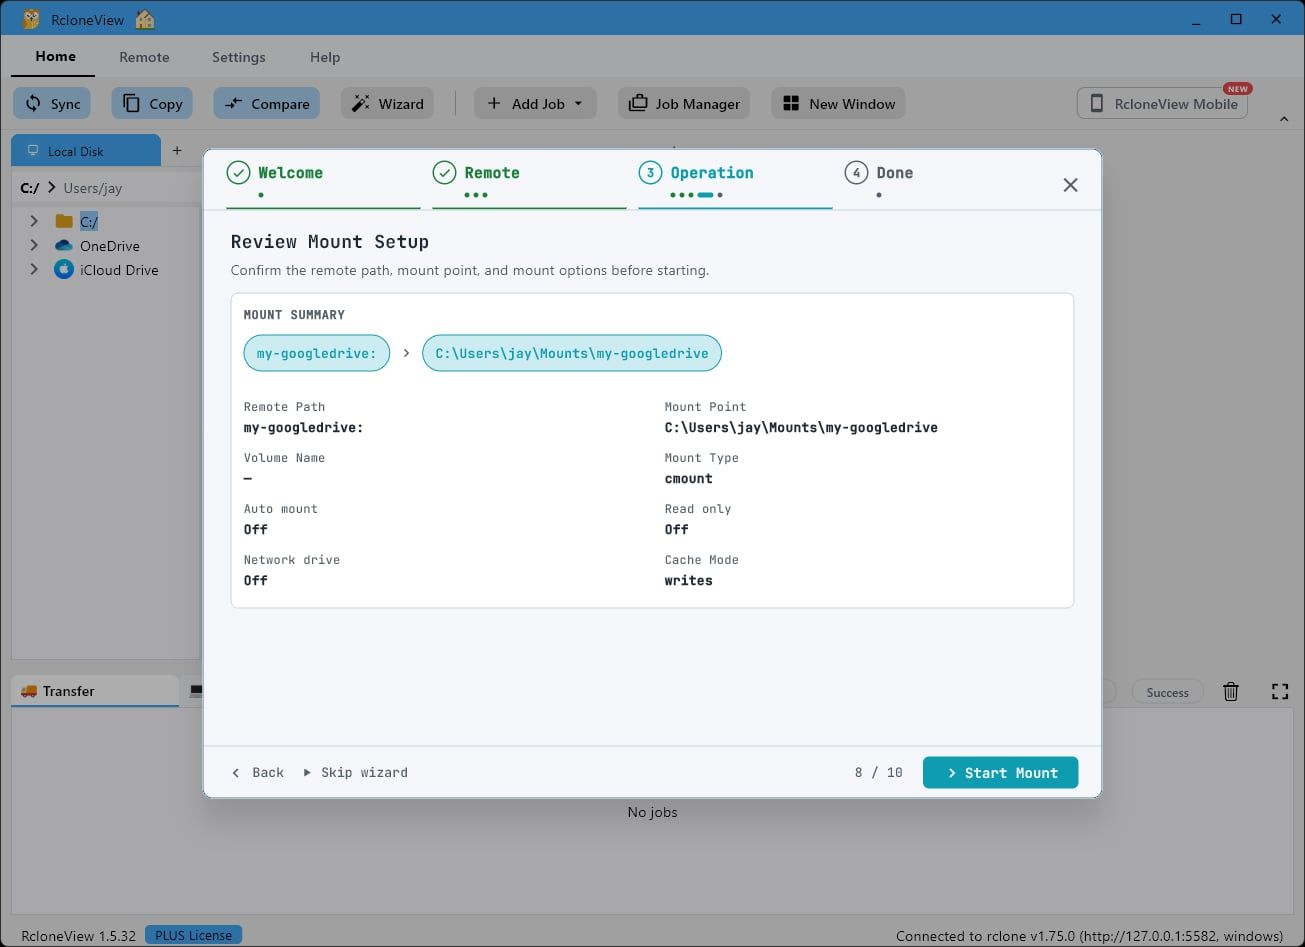The height and width of the screenshot is (947, 1305).
Task: Click the Copy toolbar button
Action: click(153, 103)
